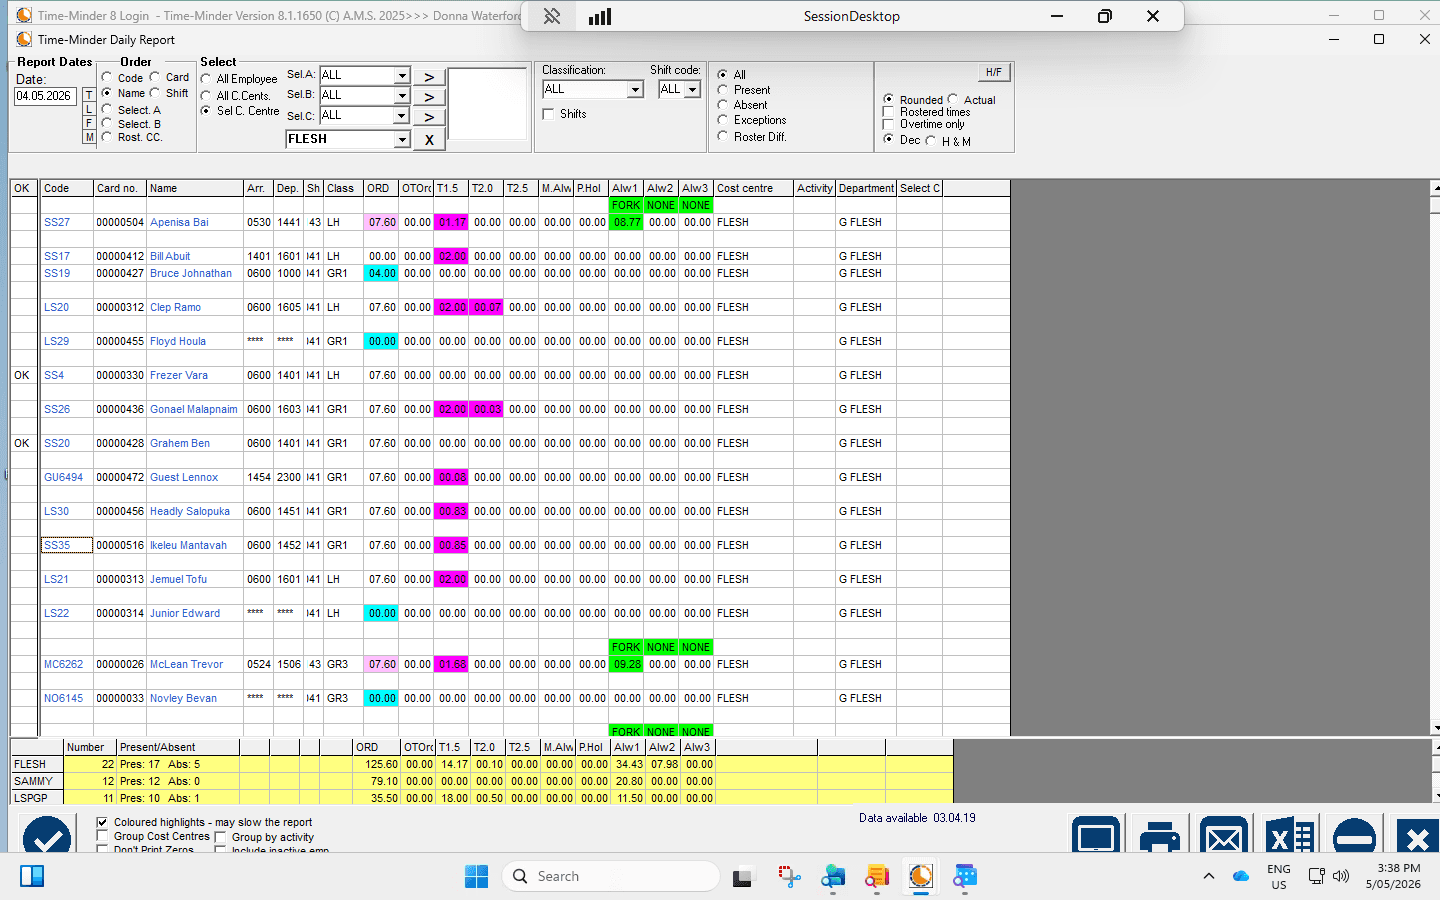
Task: Click the Windows taskbar Search box
Action: [610, 876]
